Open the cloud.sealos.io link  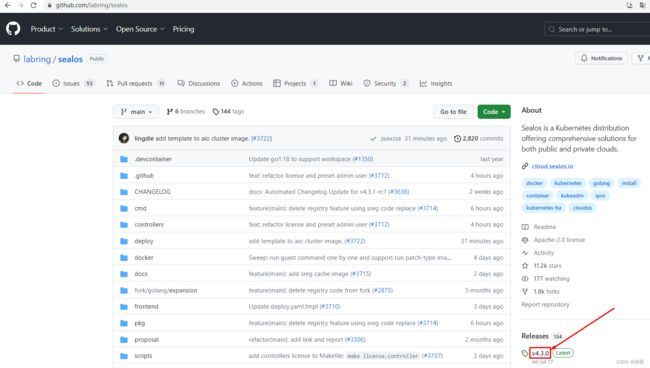pos(552,166)
